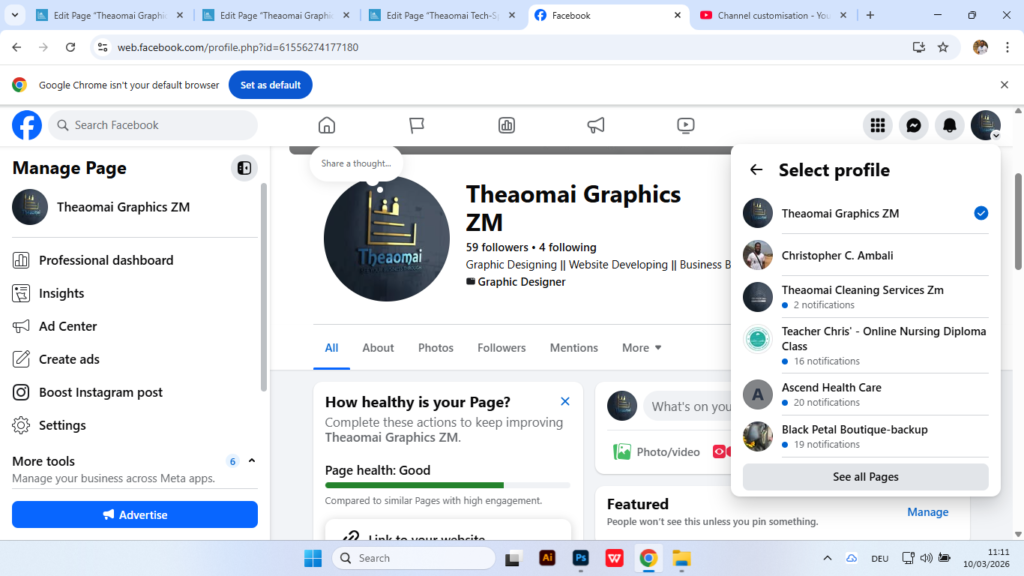
Task: Click back arrow in Select profile
Action: [x=756, y=170]
